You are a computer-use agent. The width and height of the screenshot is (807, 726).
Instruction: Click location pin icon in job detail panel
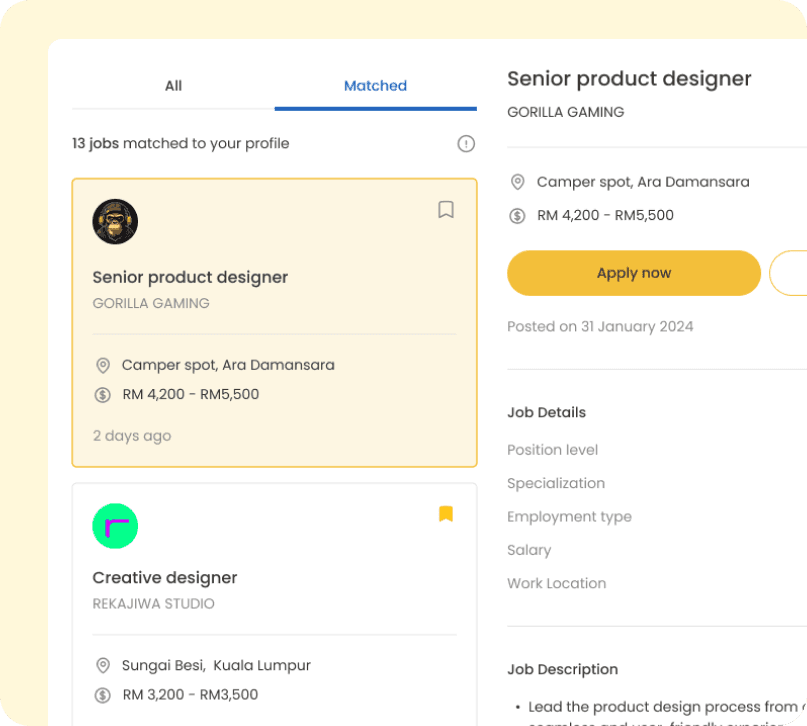[x=517, y=182]
